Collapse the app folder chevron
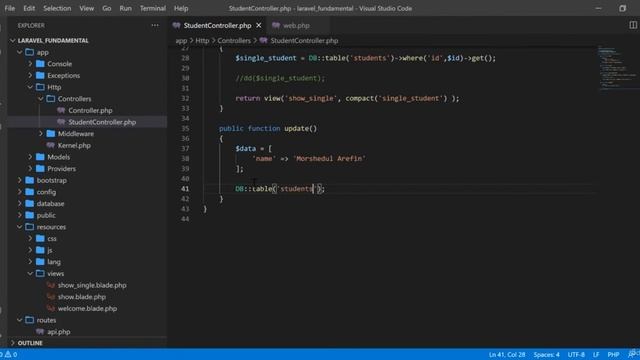Image resolution: width=640 pixels, height=360 pixels. (20, 52)
